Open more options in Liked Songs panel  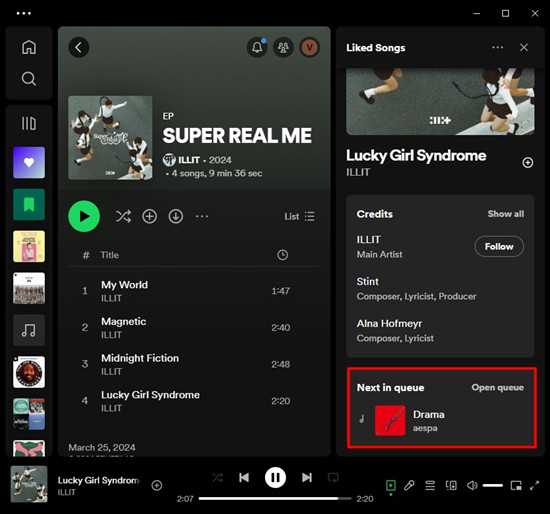pyautogui.click(x=497, y=47)
